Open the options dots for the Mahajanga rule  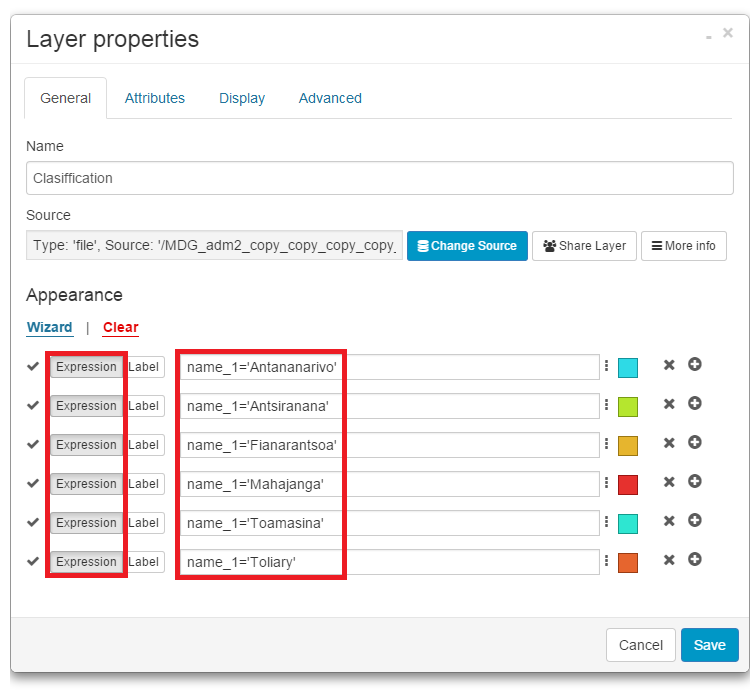606,483
